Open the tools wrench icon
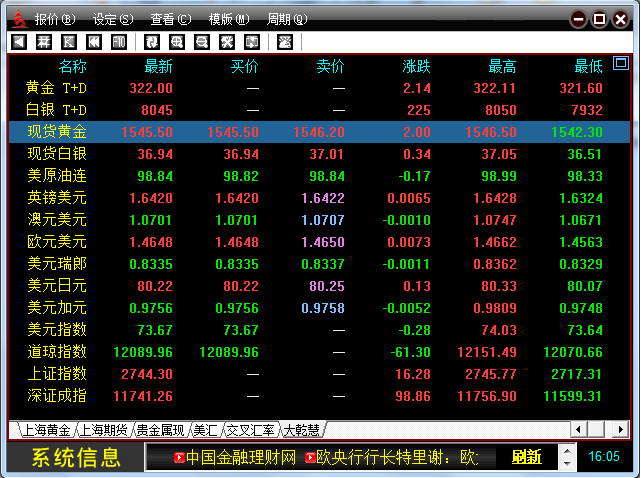The width and height of the screenshot is (641, 478). coord(227,42)
